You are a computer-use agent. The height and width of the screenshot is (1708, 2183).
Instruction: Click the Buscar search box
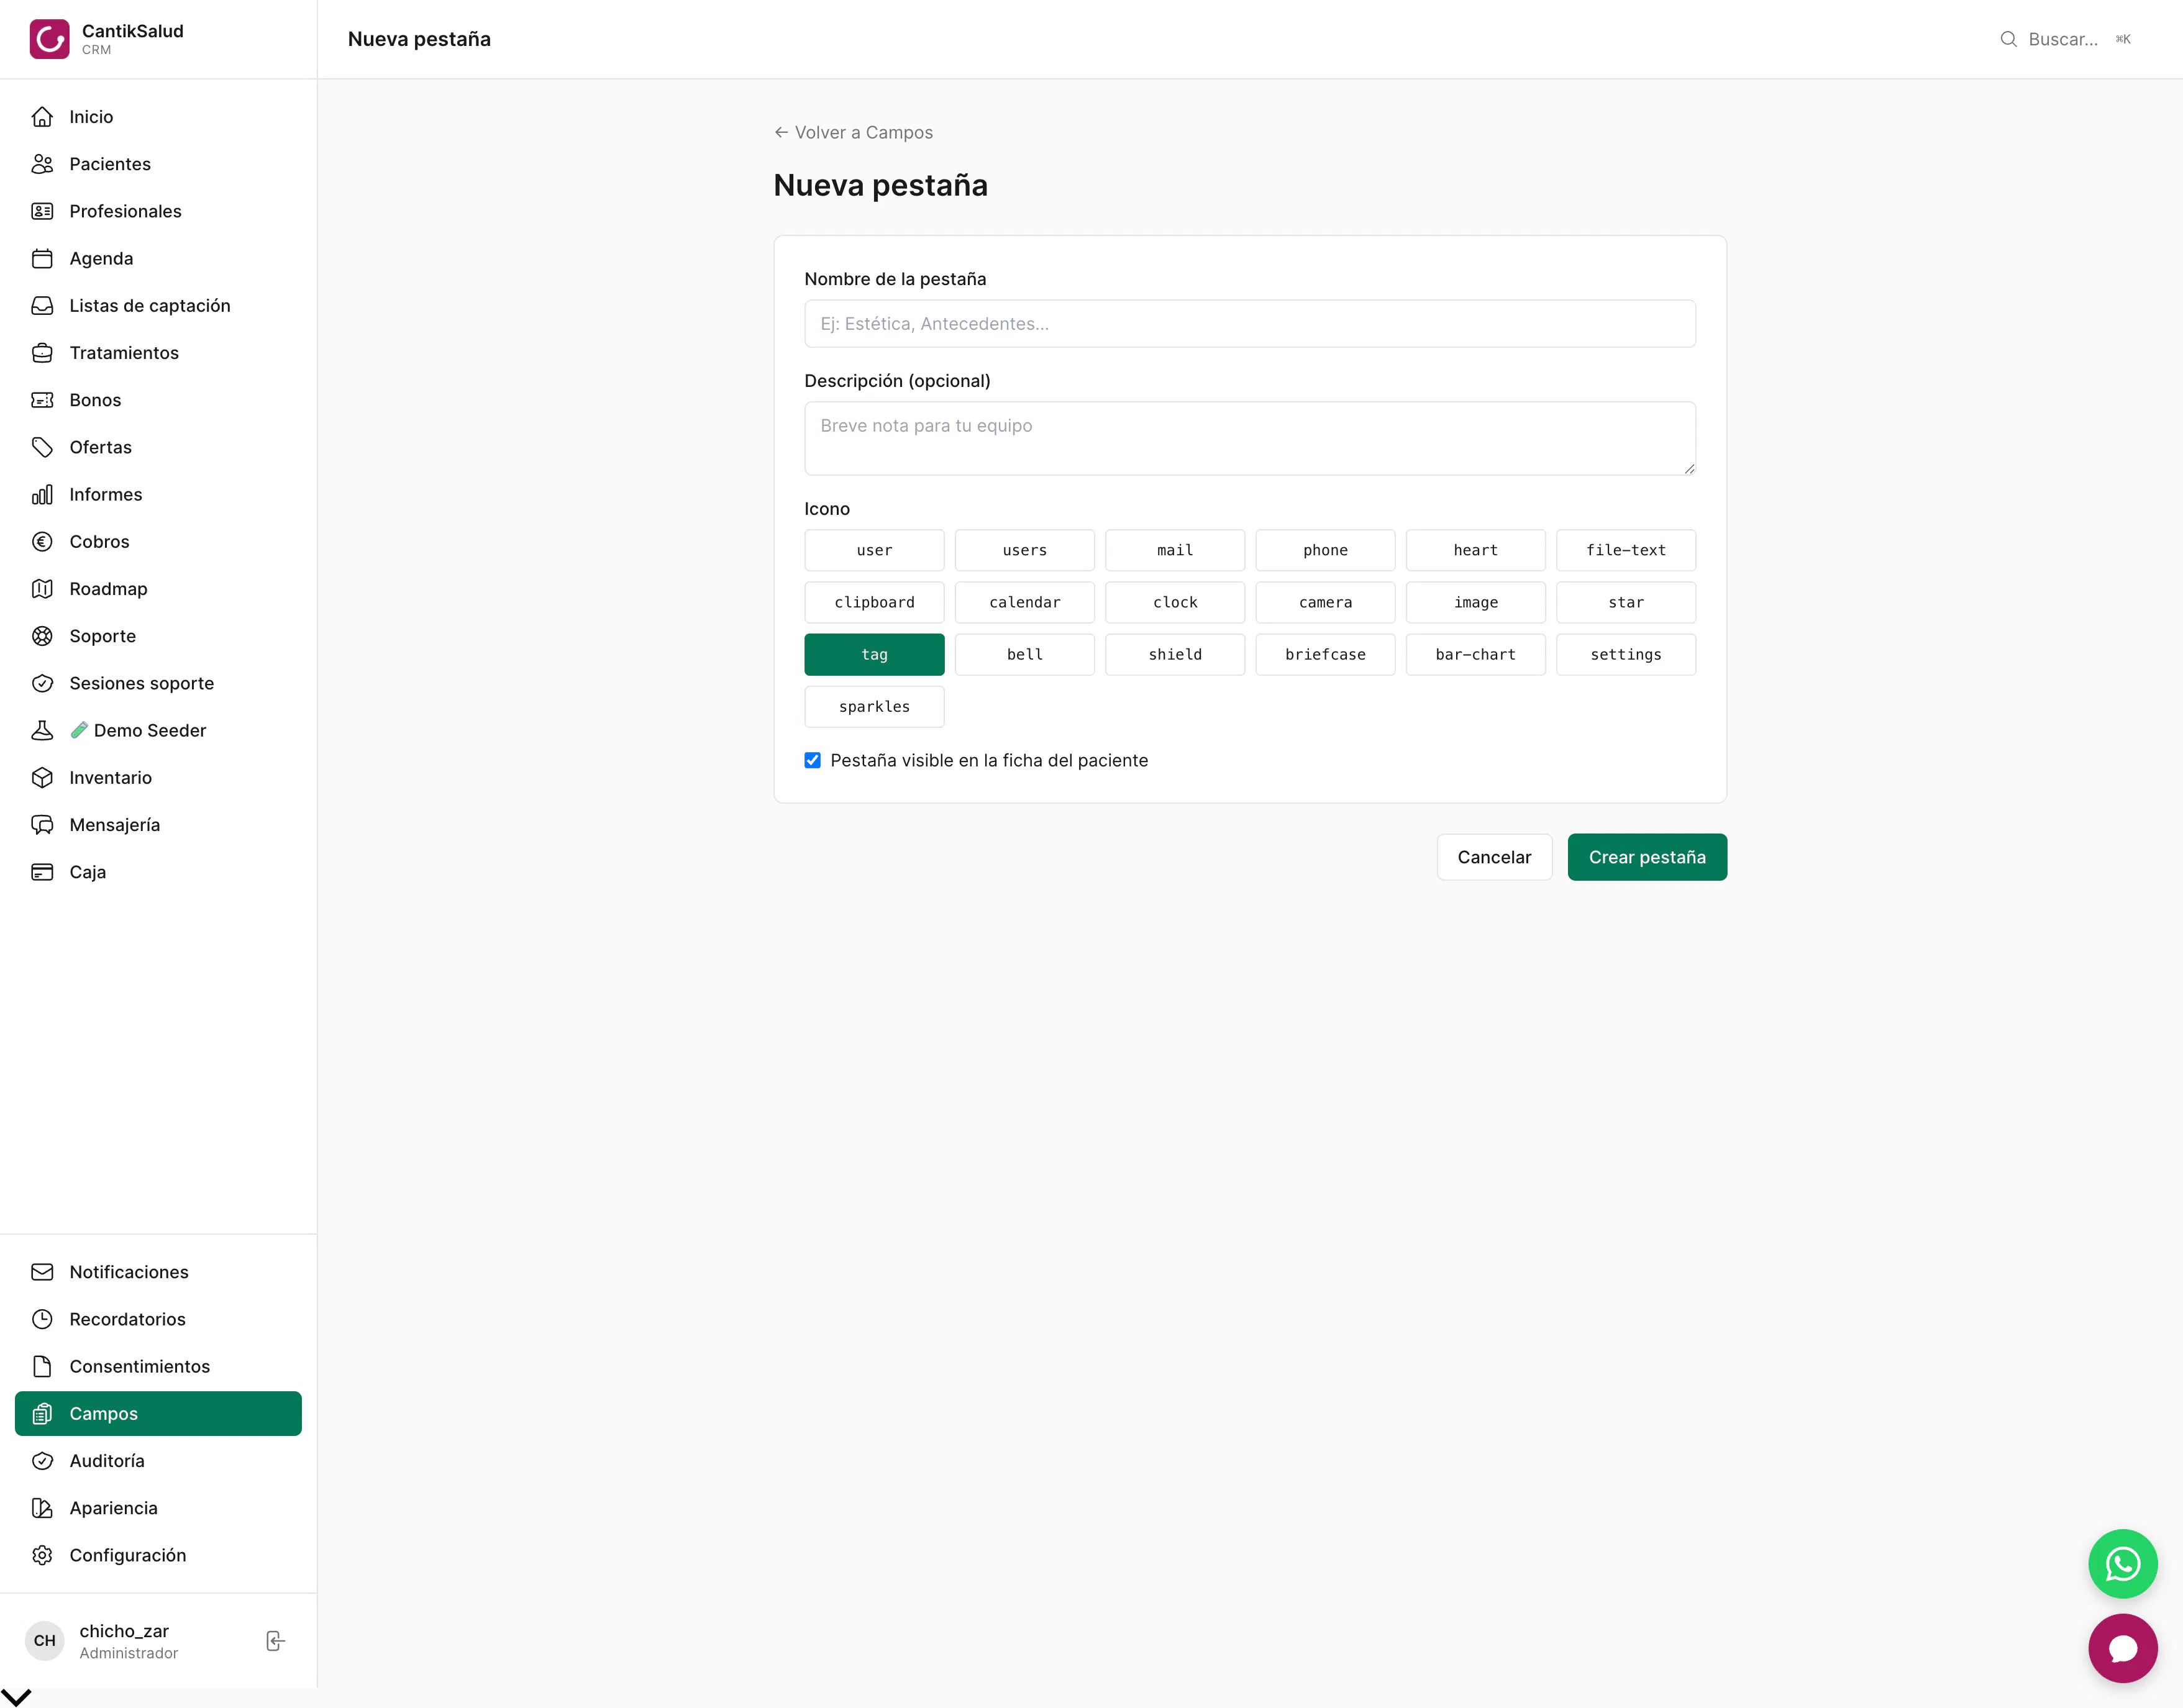click(x=2066, y=39)
